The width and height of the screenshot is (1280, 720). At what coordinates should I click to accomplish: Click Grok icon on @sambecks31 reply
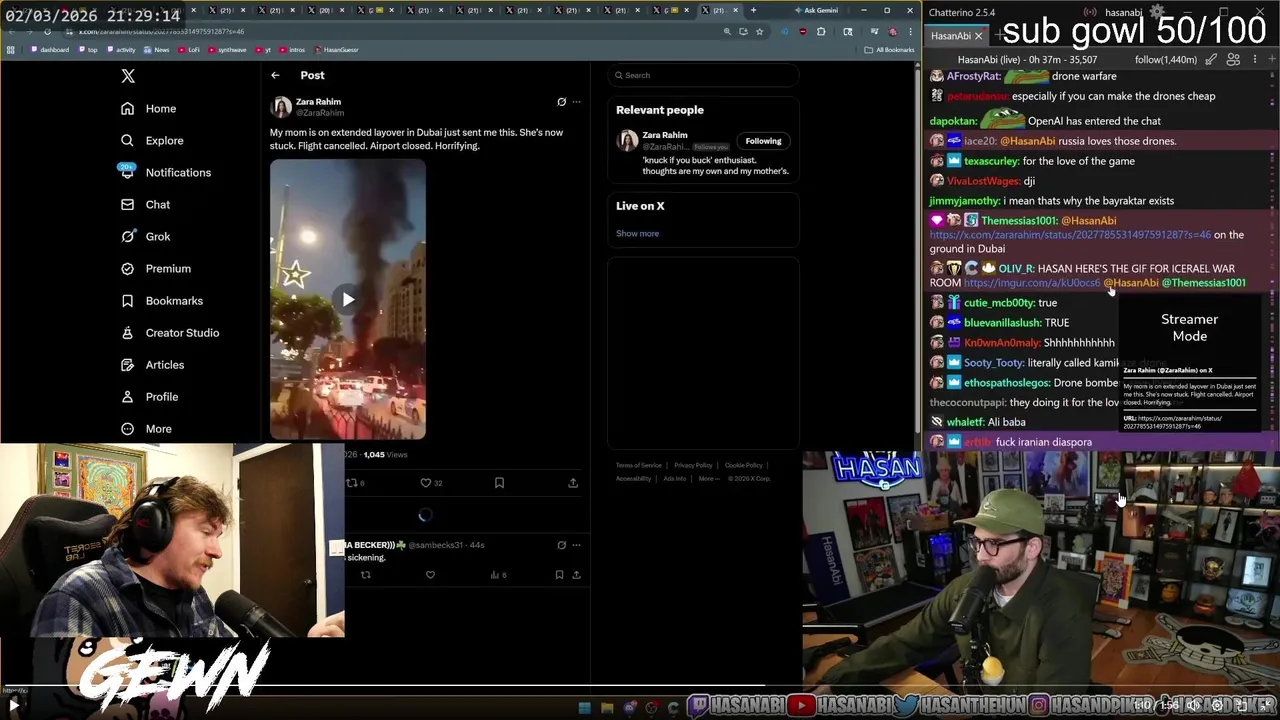pyautogui.click(x=561, y=545)
